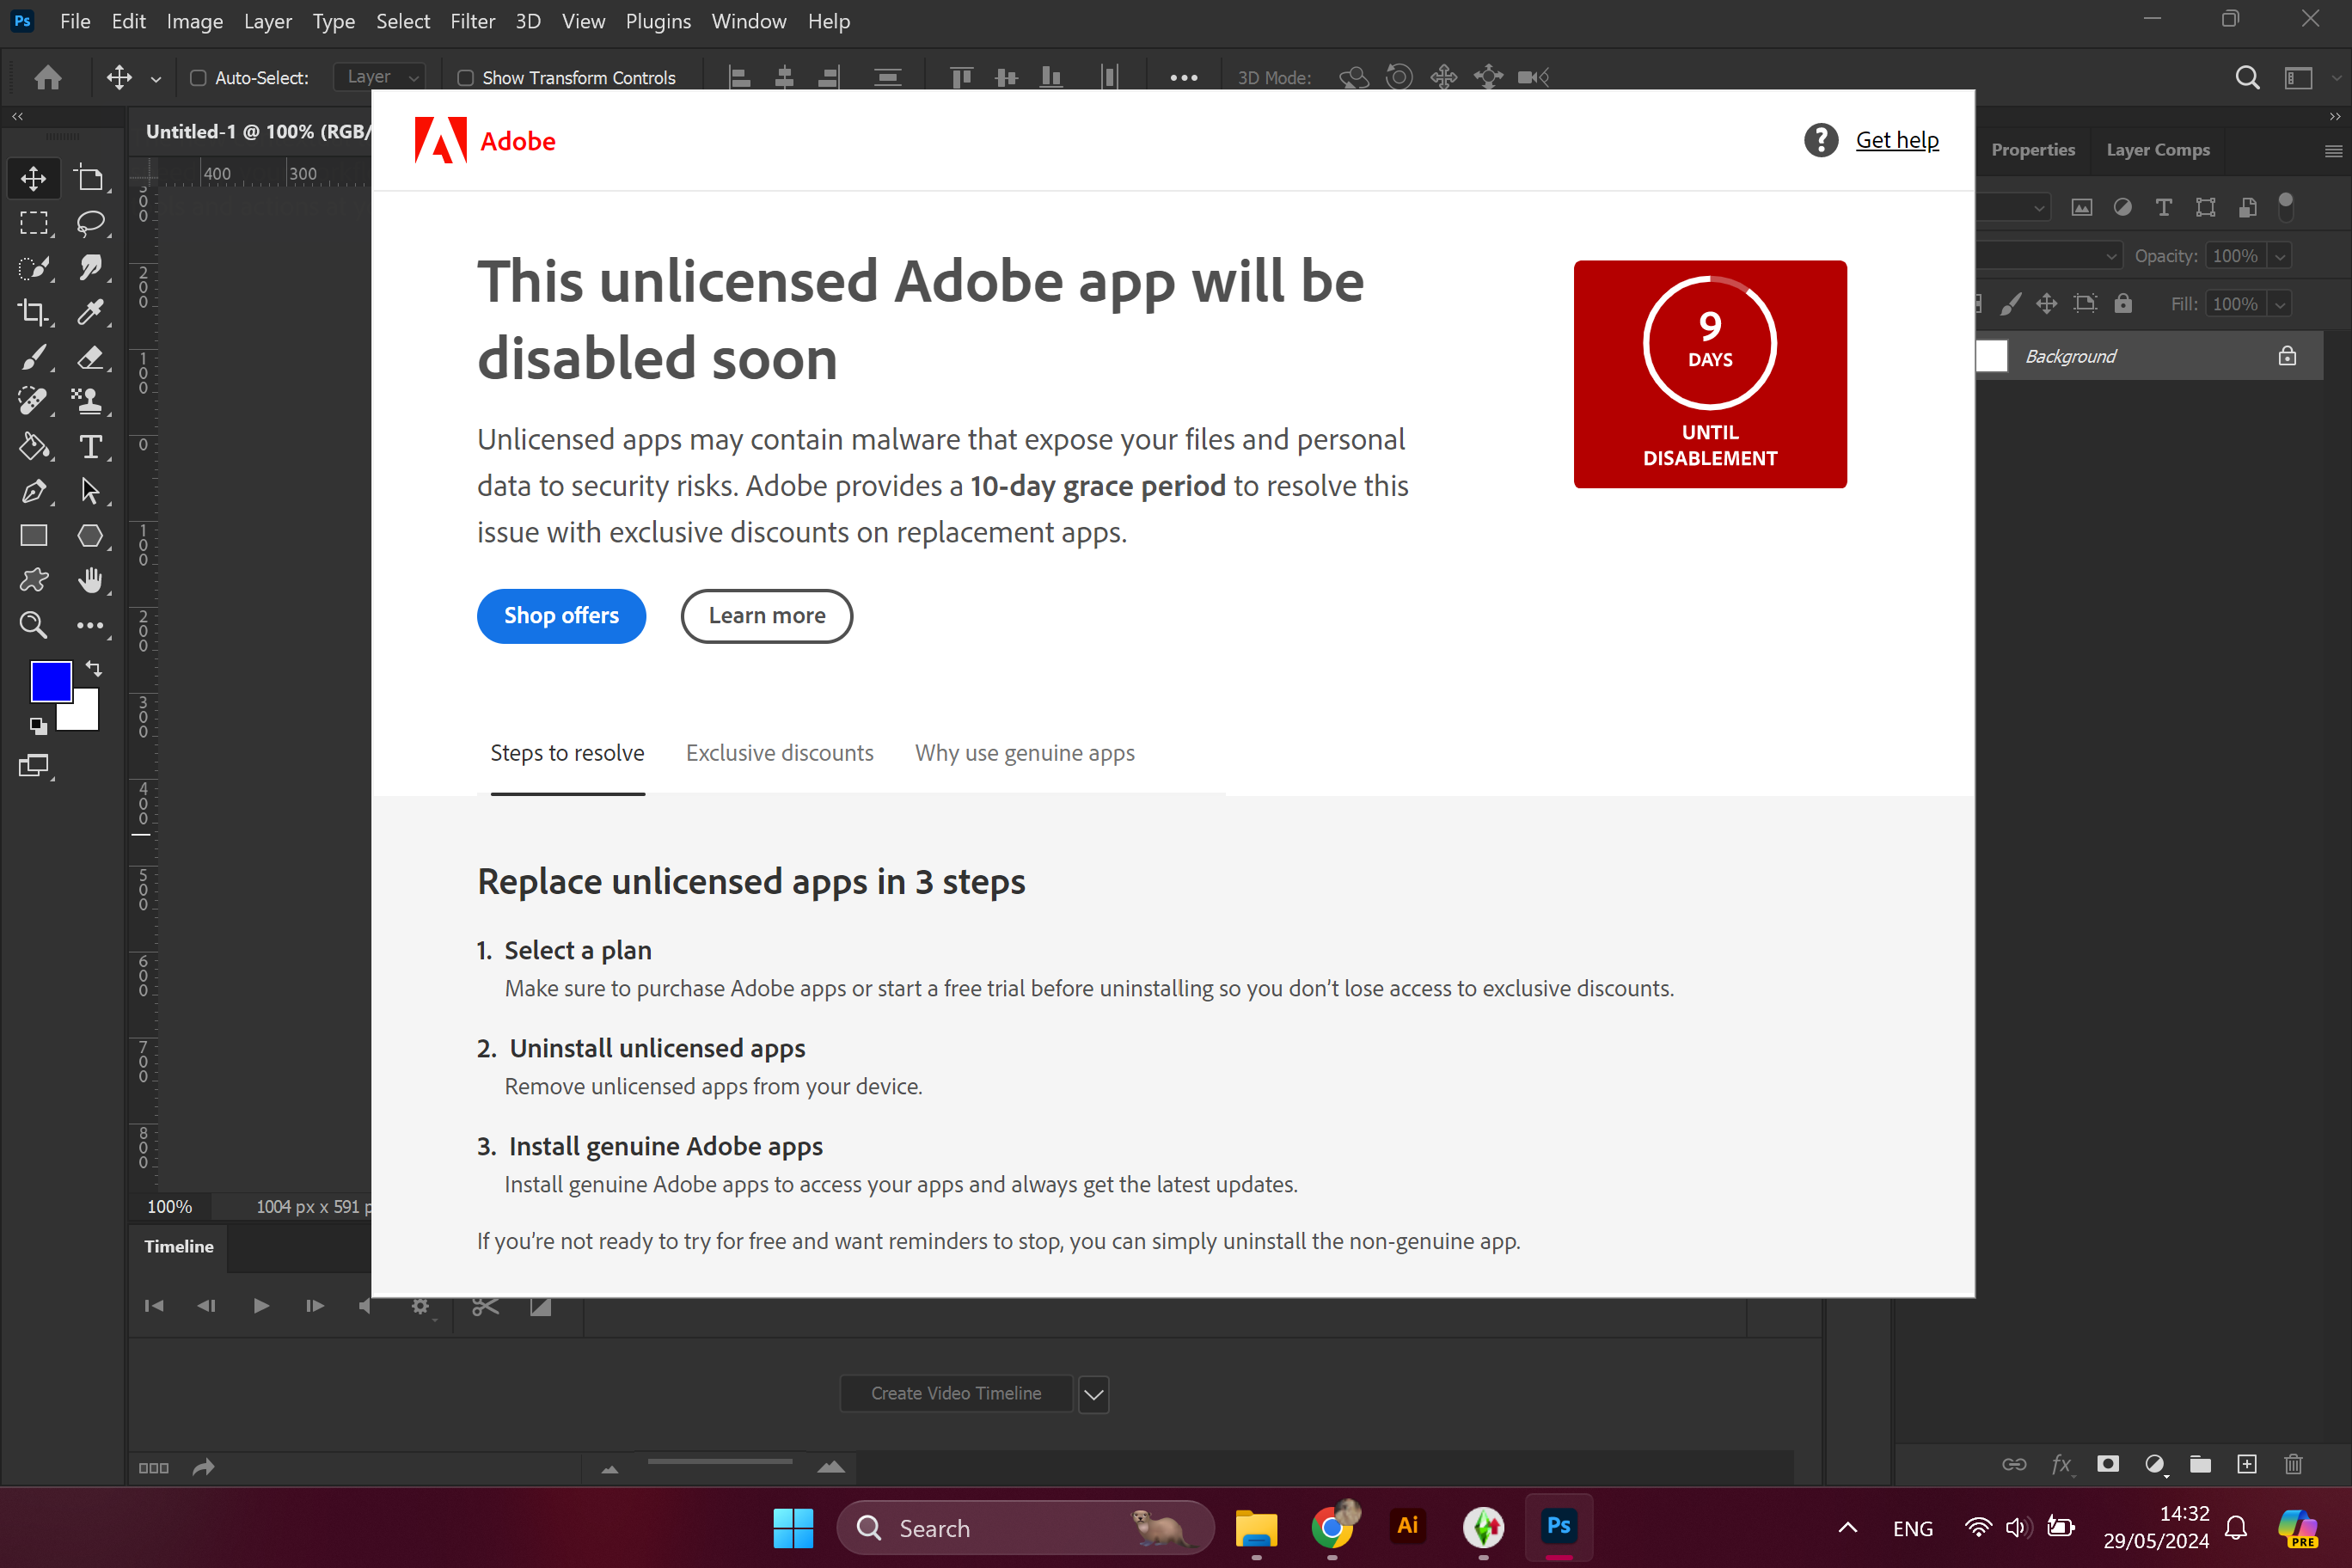
Task: Switch to Layer Comps panel tab
Action: 2157,150
